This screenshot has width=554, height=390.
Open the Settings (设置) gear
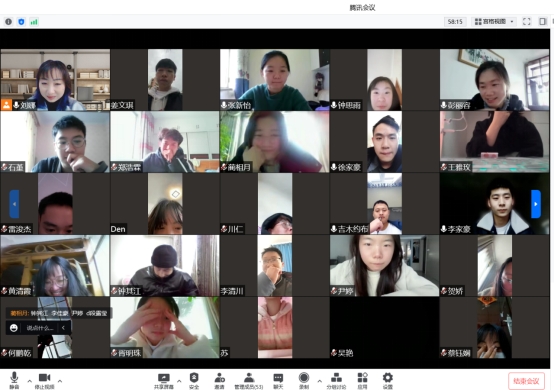pos(388,380)
